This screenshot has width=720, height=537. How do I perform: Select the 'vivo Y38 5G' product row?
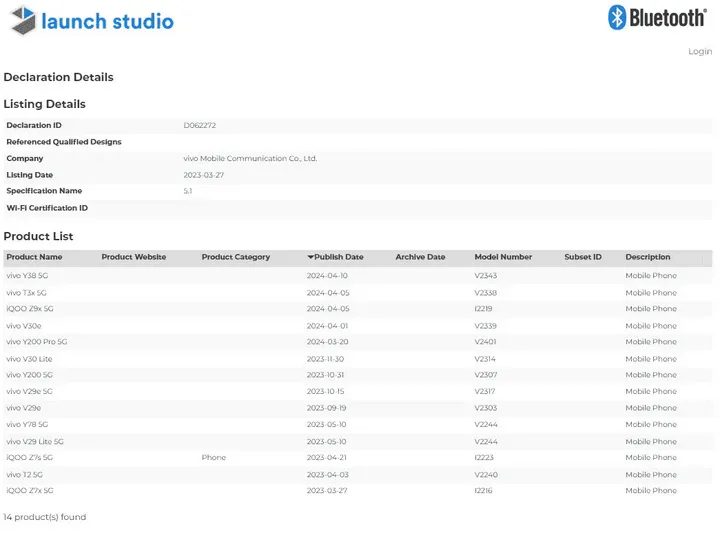click(358, 276)
